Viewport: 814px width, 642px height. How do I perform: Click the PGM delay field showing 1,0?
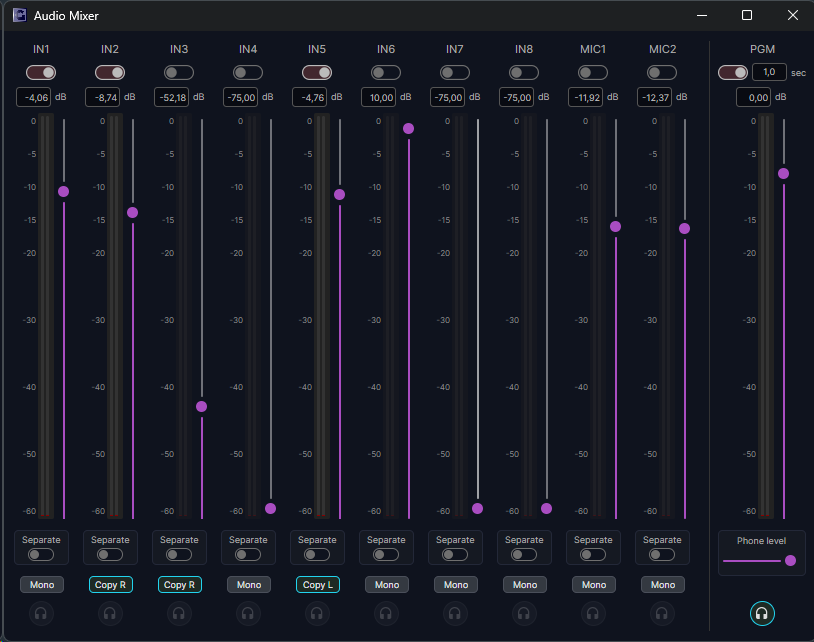coord(769,72)
